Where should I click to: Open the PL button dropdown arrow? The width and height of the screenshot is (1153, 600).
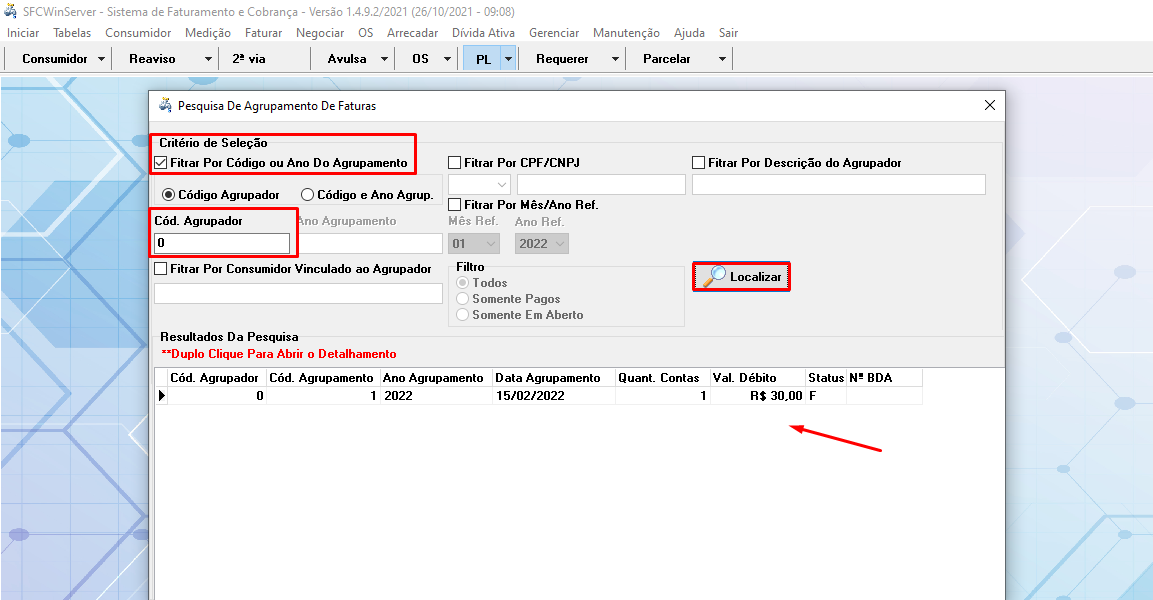click(508, 59)
